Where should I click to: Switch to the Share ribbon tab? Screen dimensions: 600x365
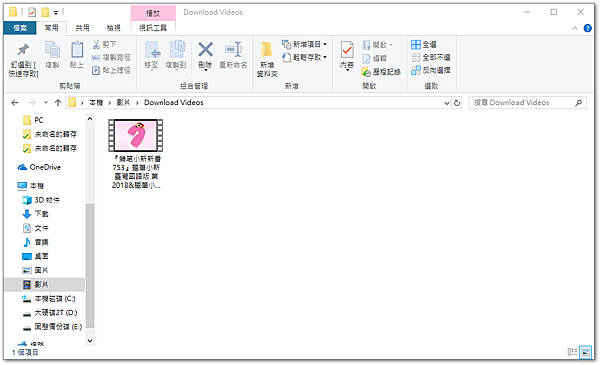82,28
